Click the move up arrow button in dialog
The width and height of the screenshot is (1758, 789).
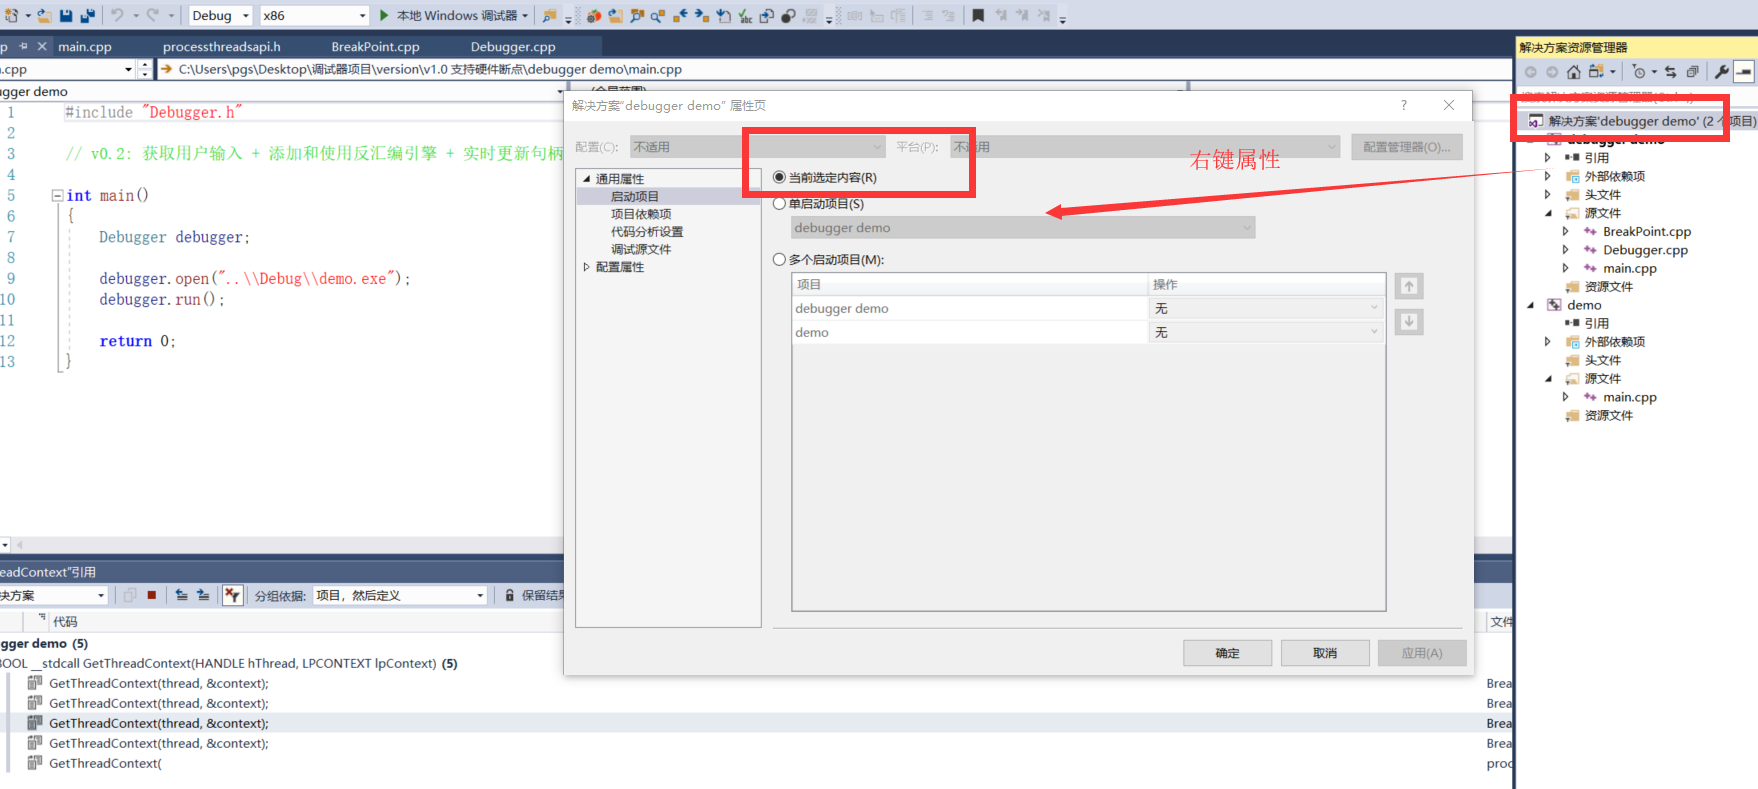(1409, 286)
